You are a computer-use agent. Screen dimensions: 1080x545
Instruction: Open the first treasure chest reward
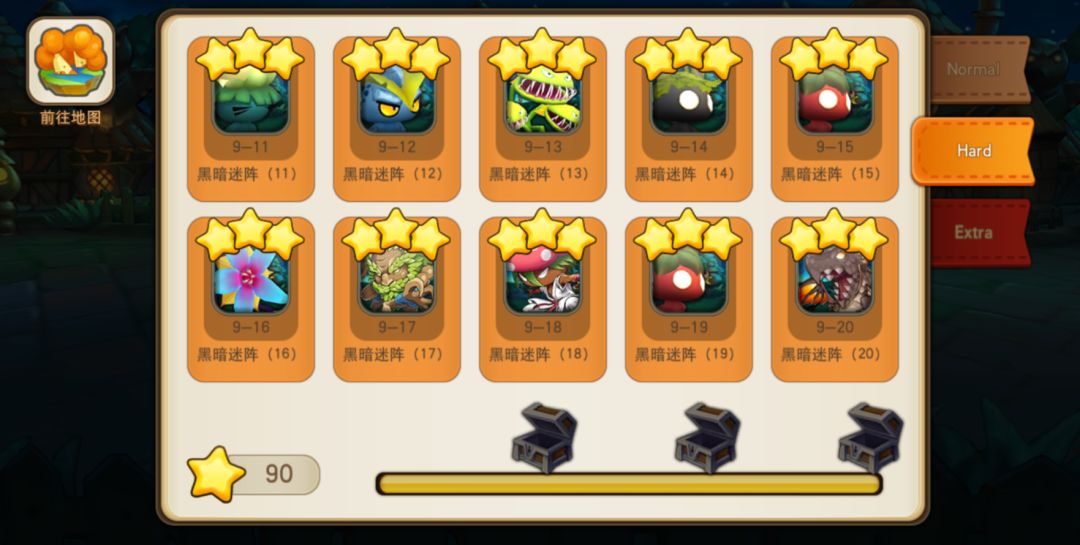(x=544, y=438)
